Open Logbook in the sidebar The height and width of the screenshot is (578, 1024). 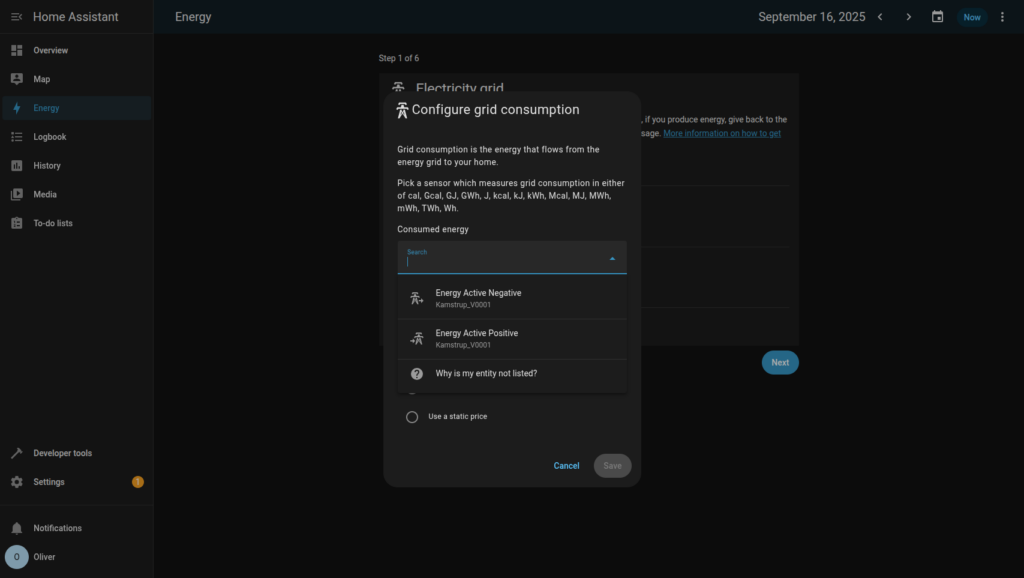click(50, 137)
